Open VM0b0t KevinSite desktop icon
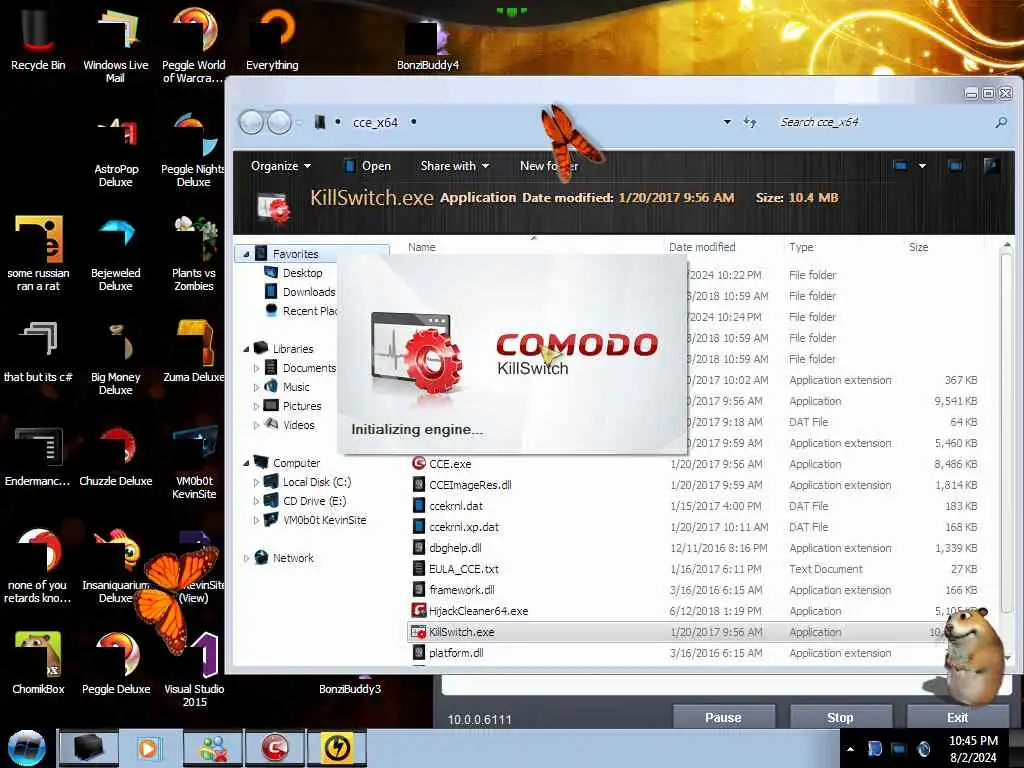 [193, 462]
